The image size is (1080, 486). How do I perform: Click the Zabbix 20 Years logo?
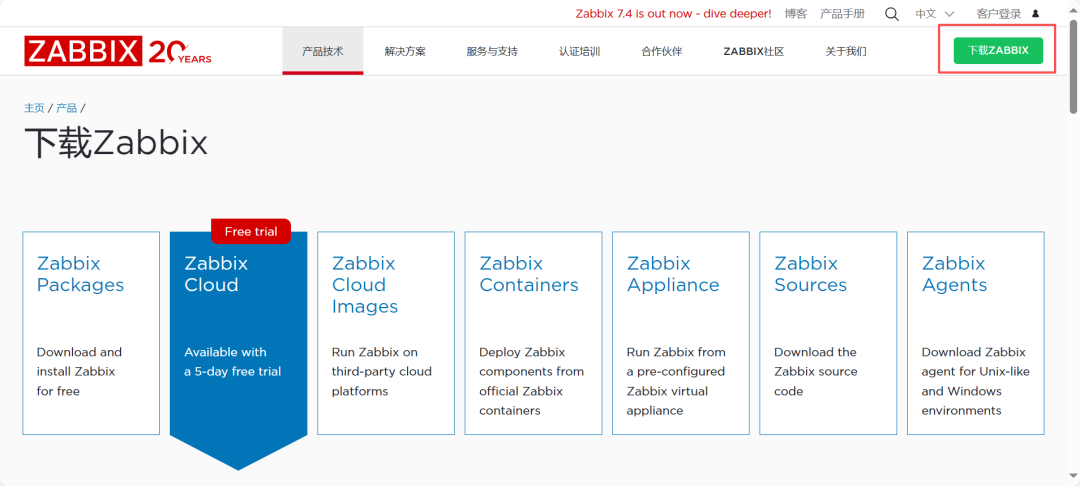[118, 51]
